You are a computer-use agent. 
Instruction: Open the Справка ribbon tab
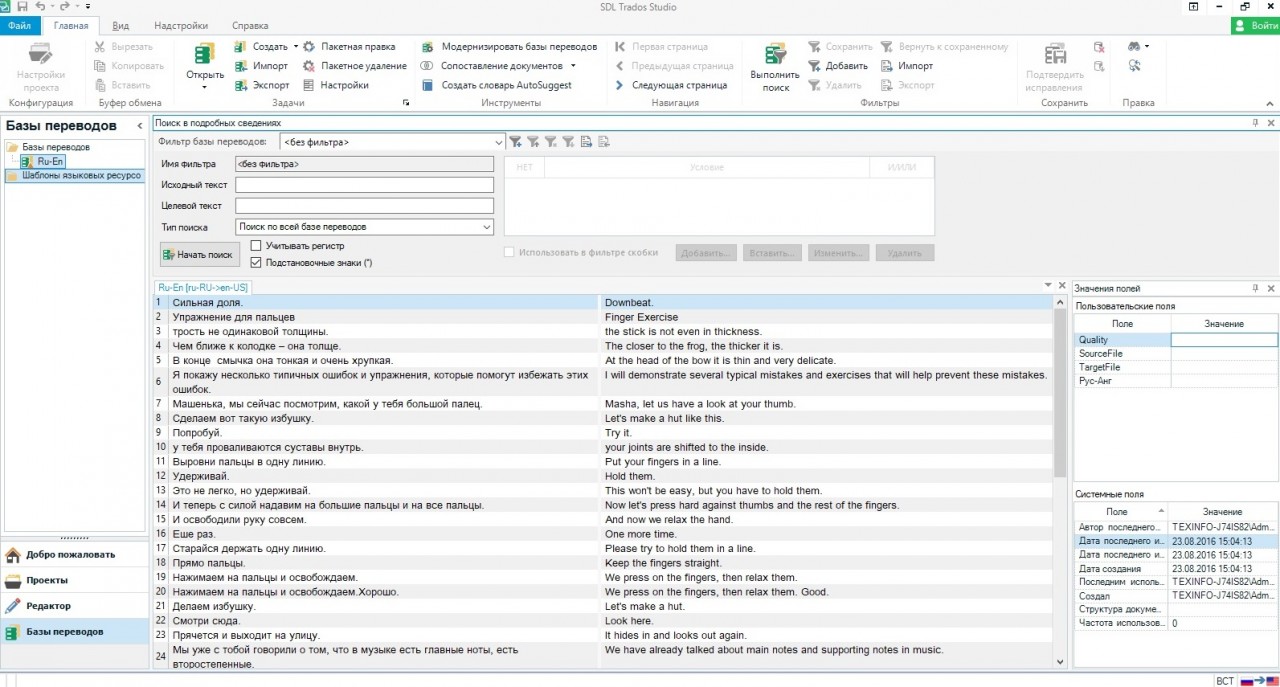pyautogui.click(x=249, y=26)
